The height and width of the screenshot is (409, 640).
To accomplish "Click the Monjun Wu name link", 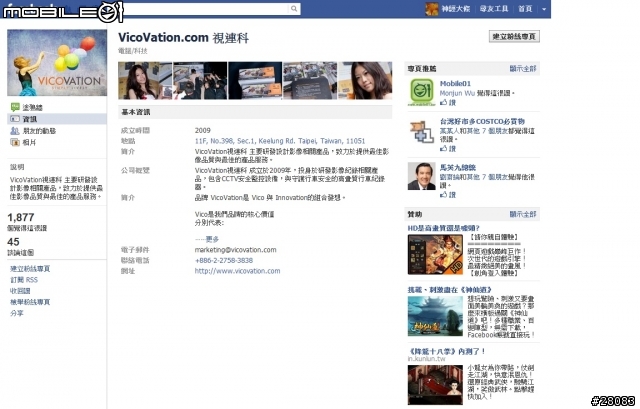I will [x=457, y=93].
